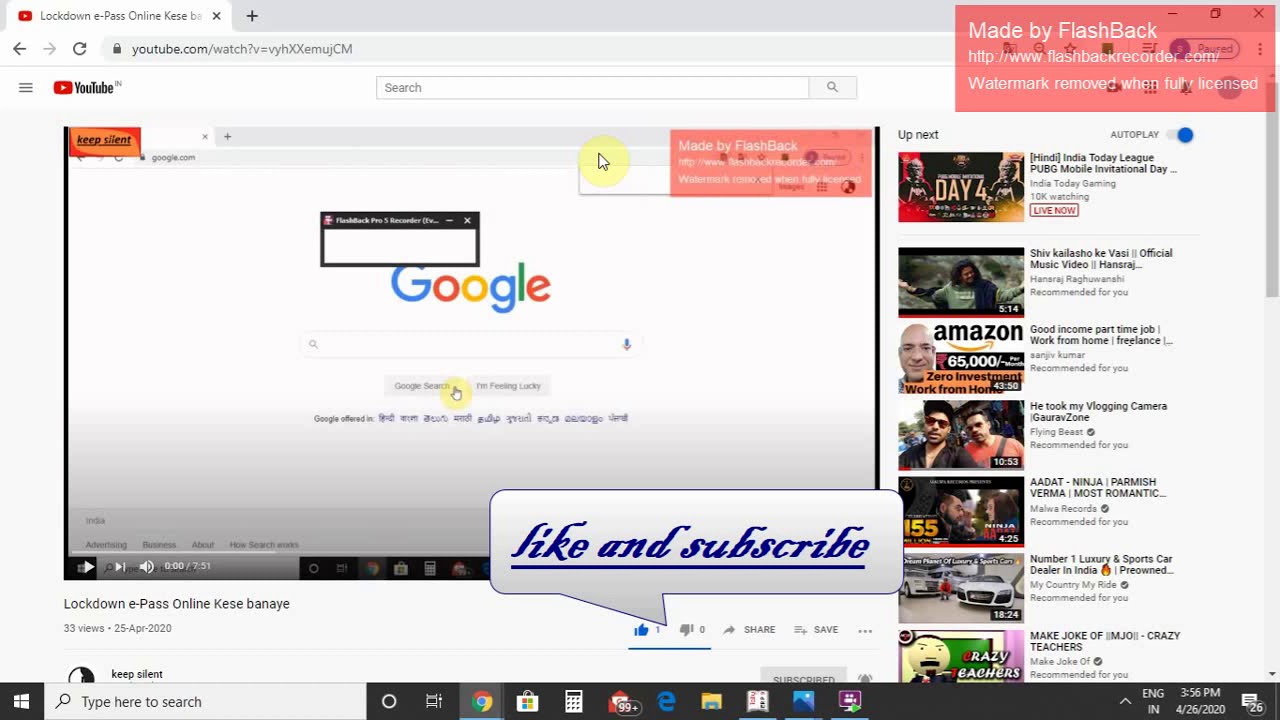This screenshot has height=720, width=1280.
Task: Click the browser address bar URL
Action: [242, 49]
